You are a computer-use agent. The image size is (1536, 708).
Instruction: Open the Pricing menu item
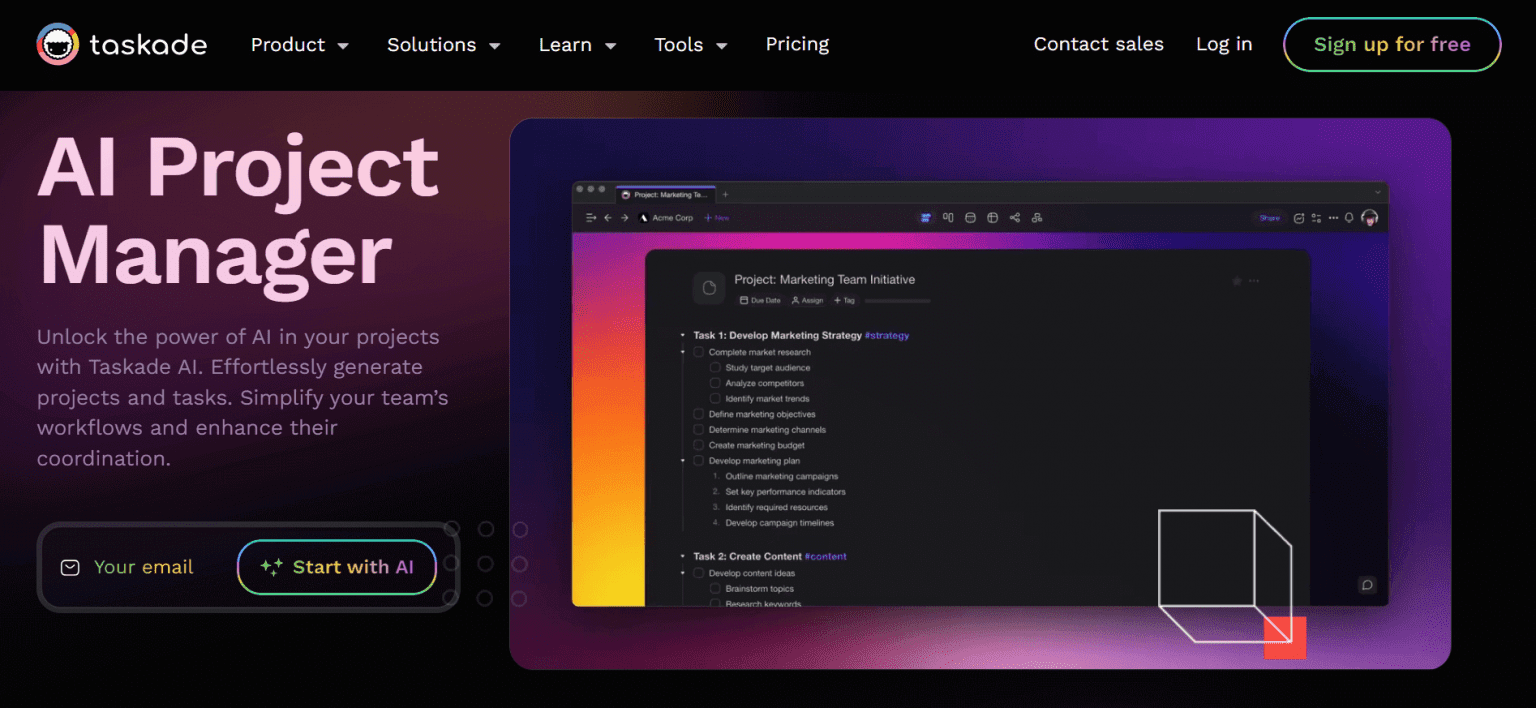(x=797, y=44)
